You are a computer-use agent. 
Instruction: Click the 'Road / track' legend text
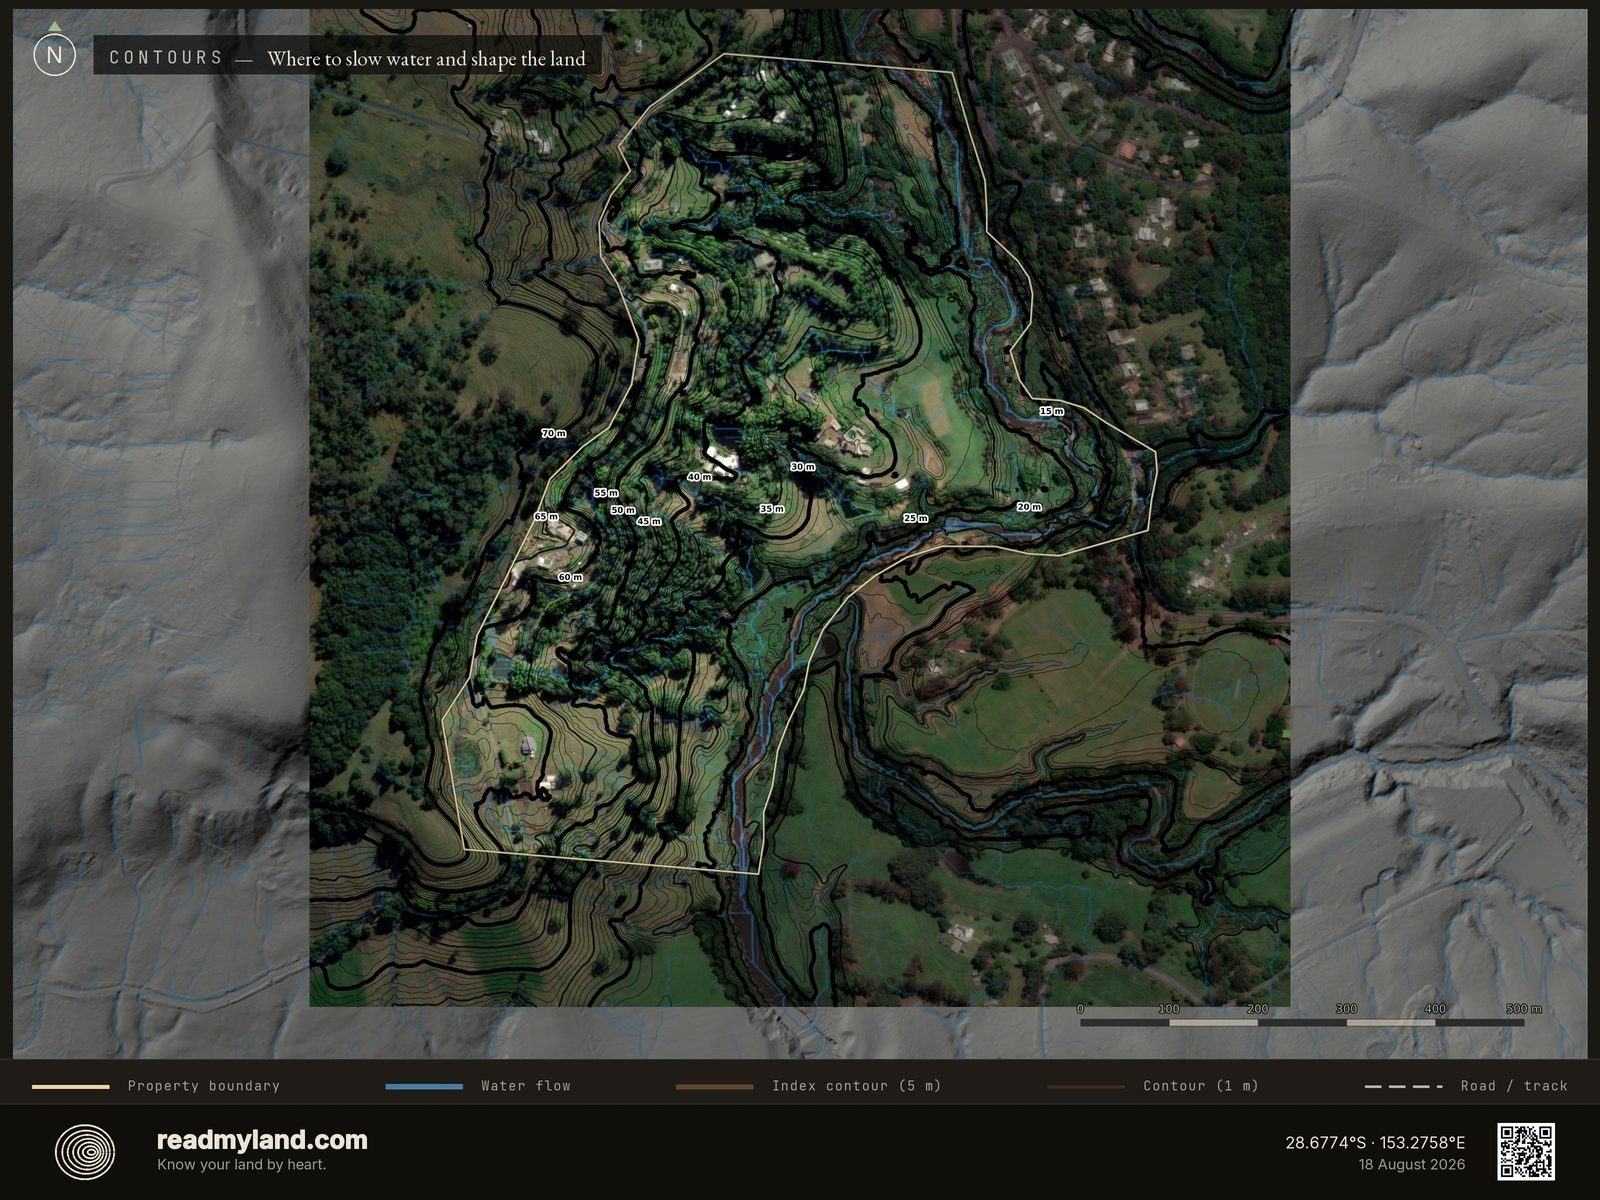coord(1514,1086)
